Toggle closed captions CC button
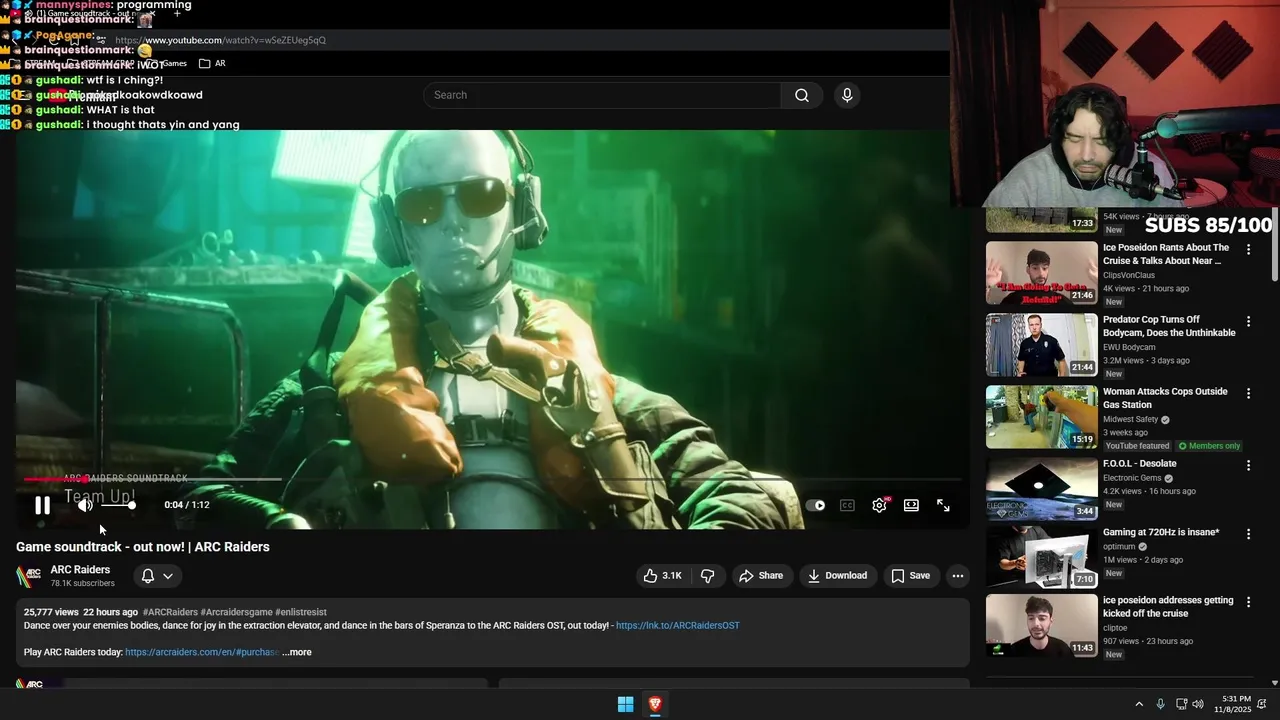1280x720 pixels. tap(847, 505)
